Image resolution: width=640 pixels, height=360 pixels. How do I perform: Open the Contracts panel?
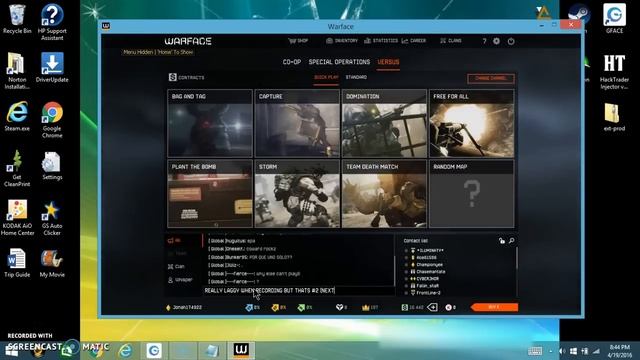tap(187, 77)
